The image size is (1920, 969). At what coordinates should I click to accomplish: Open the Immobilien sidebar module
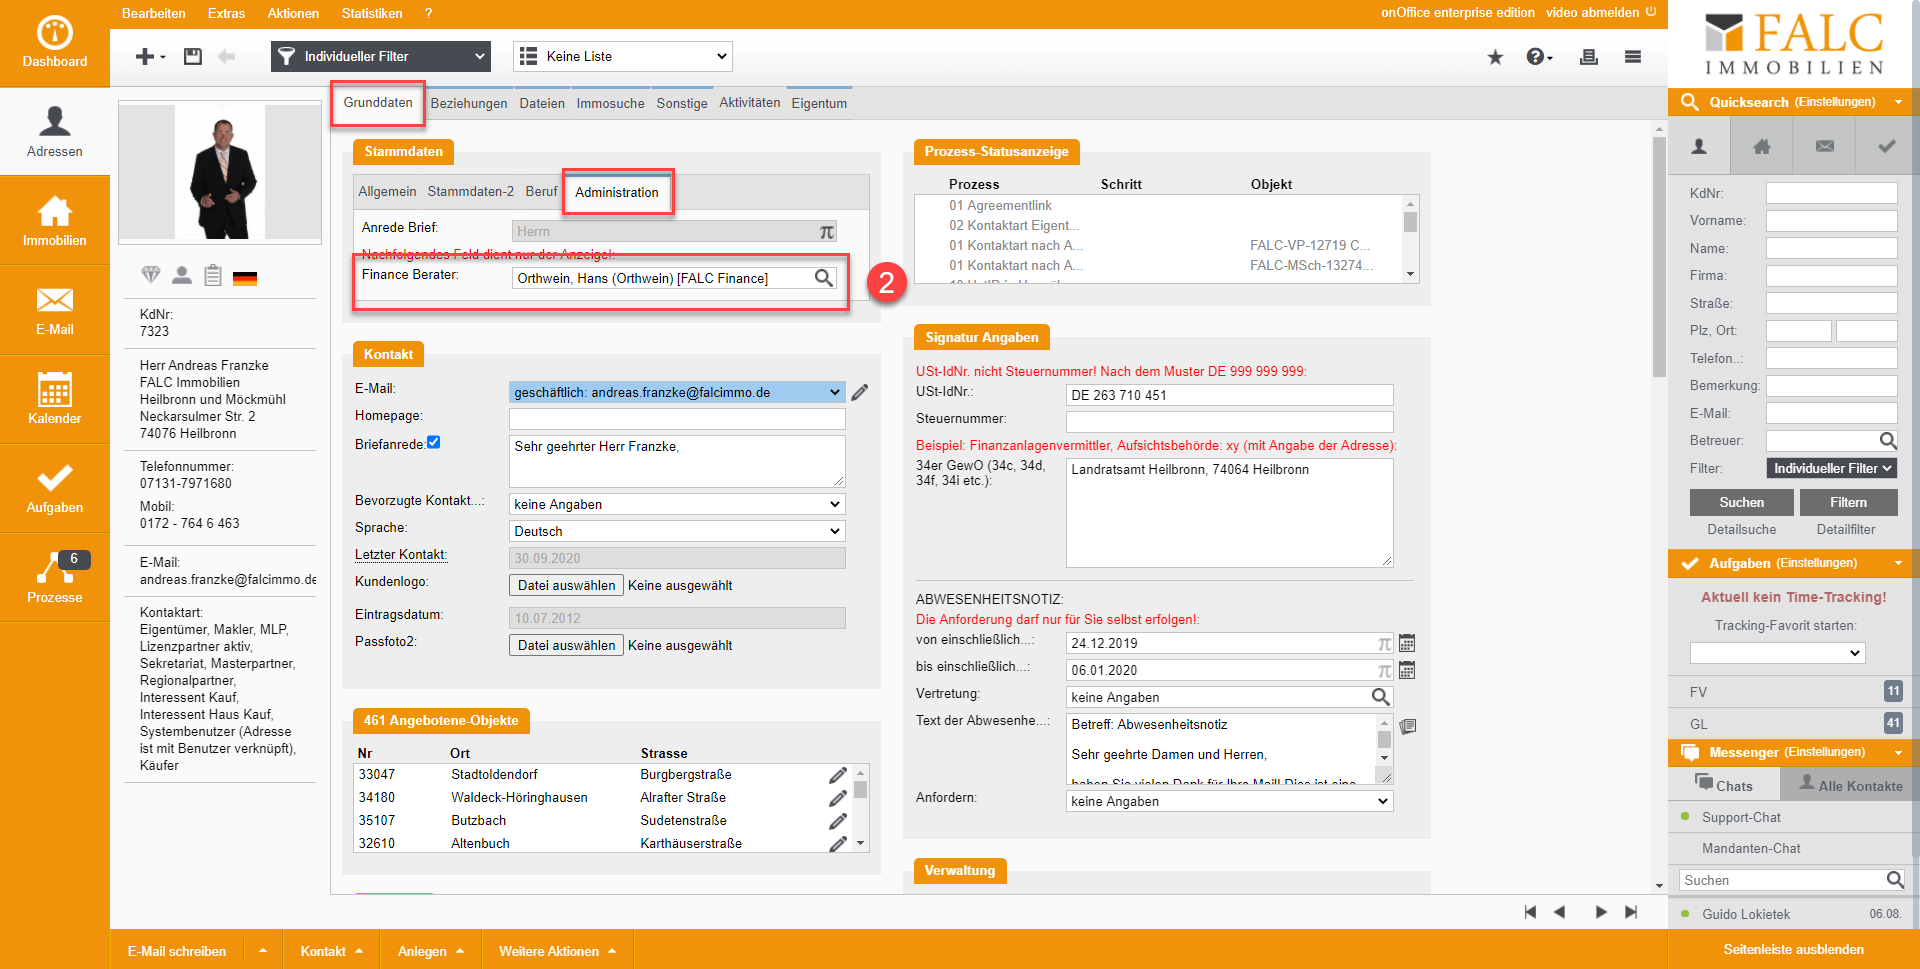(54, 221)
